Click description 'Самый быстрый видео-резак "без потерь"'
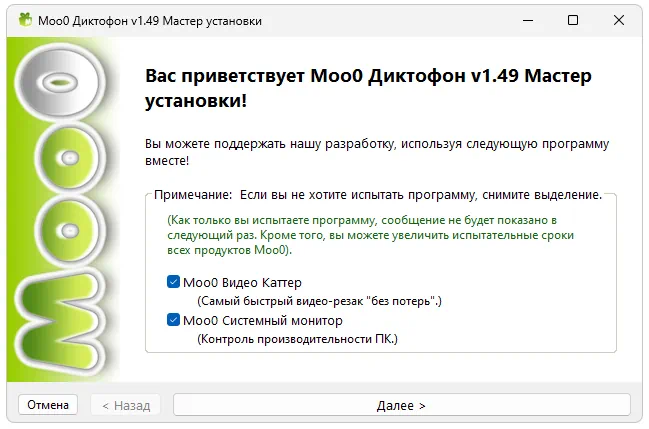Screen dimensions: 649x429 (319, 301)
